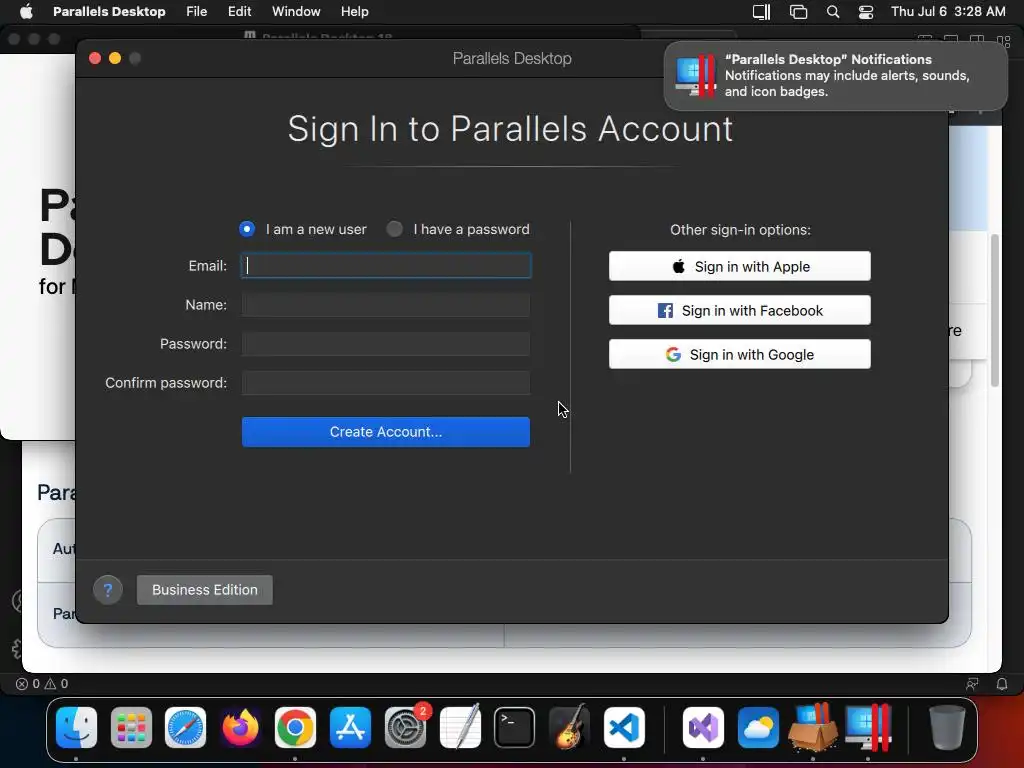Launch GarageBand from the Dock
The height and width of the screenshot is (768, 1024).
click(x=569, y=728)
